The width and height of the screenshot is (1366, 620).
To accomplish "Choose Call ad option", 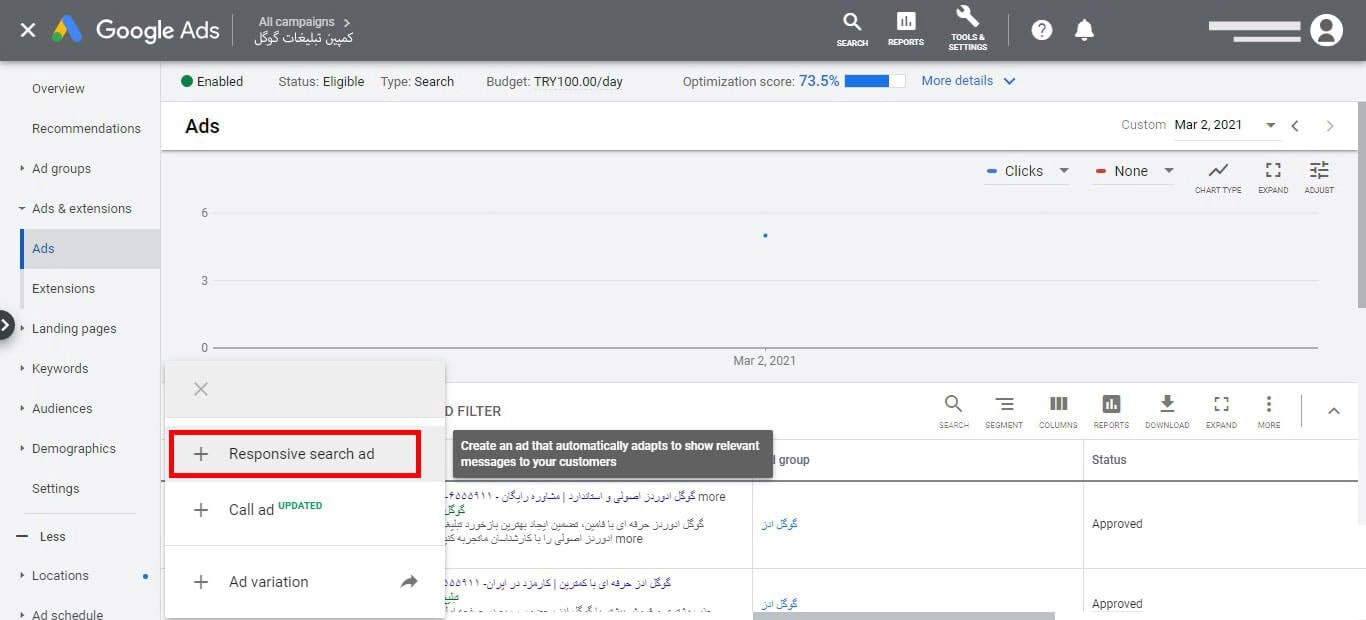I will point(305,509).
